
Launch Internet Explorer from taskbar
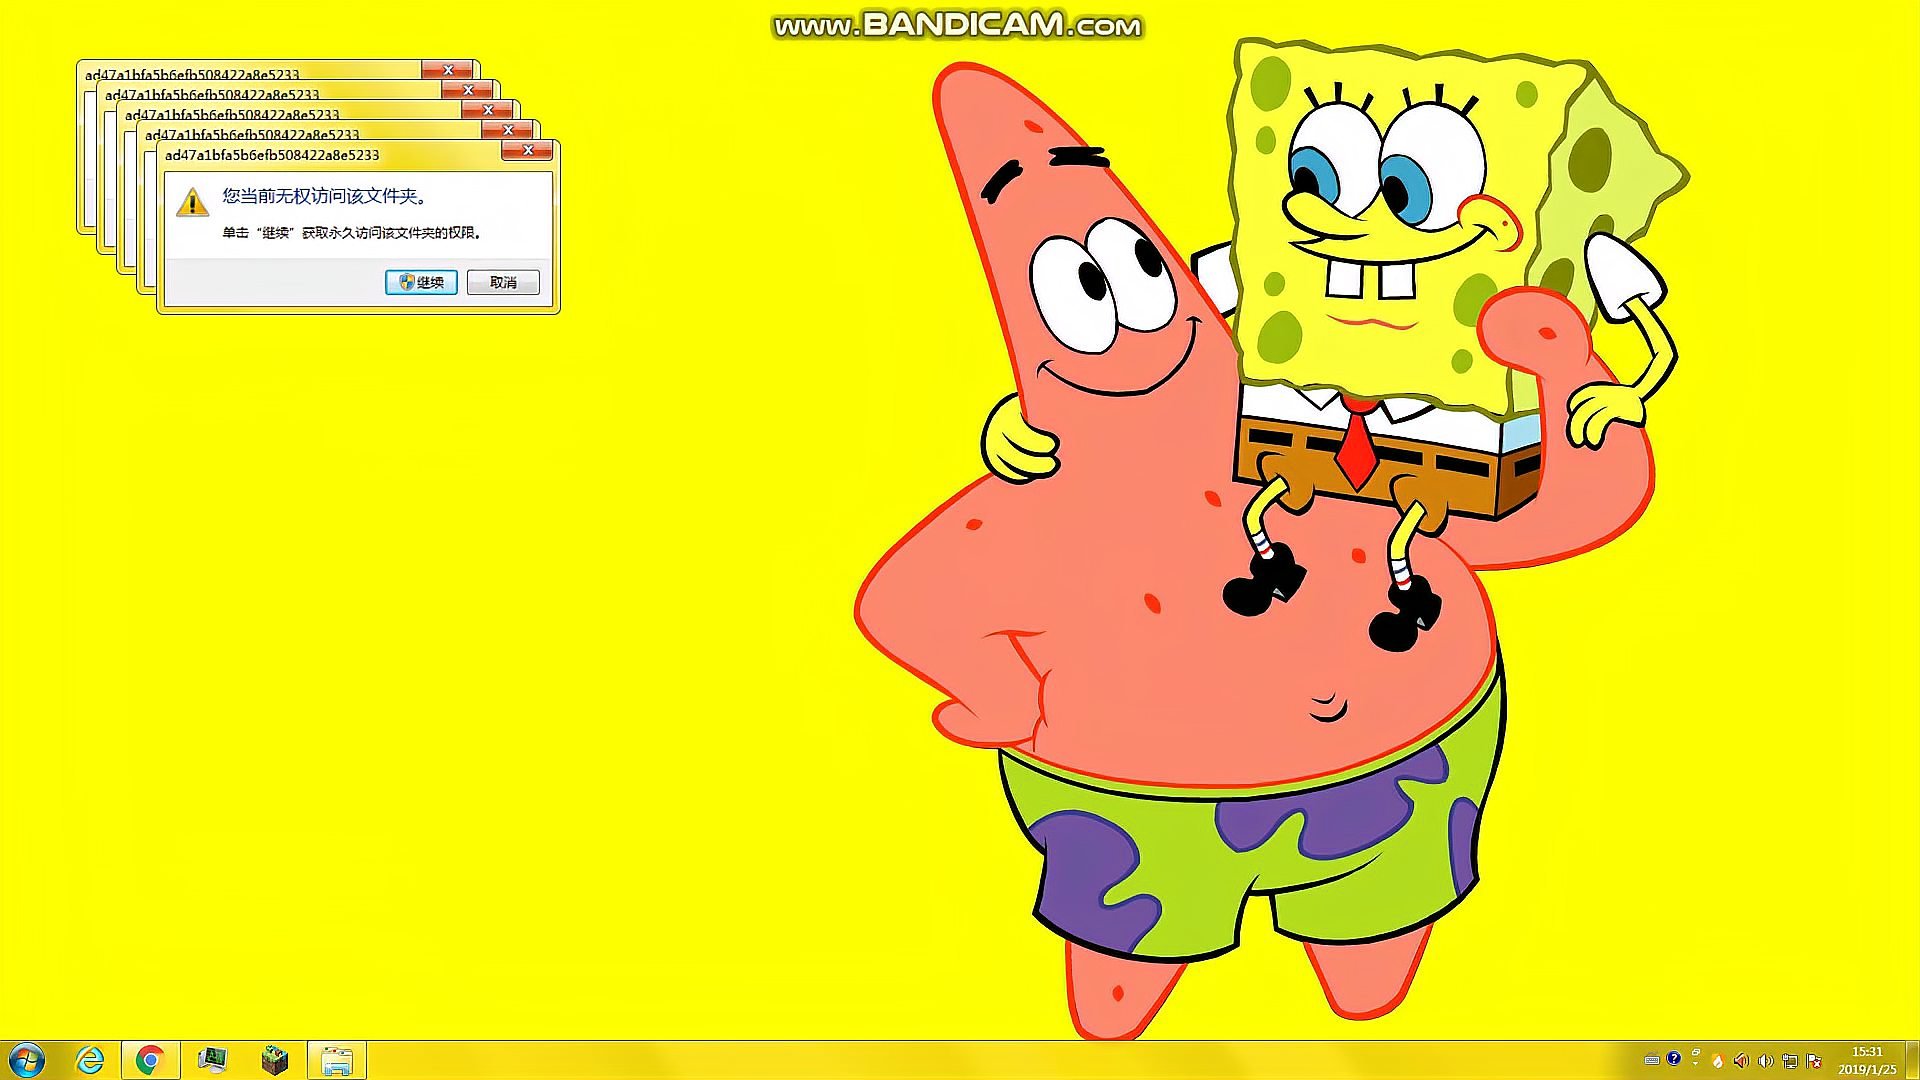(90, 1060)
